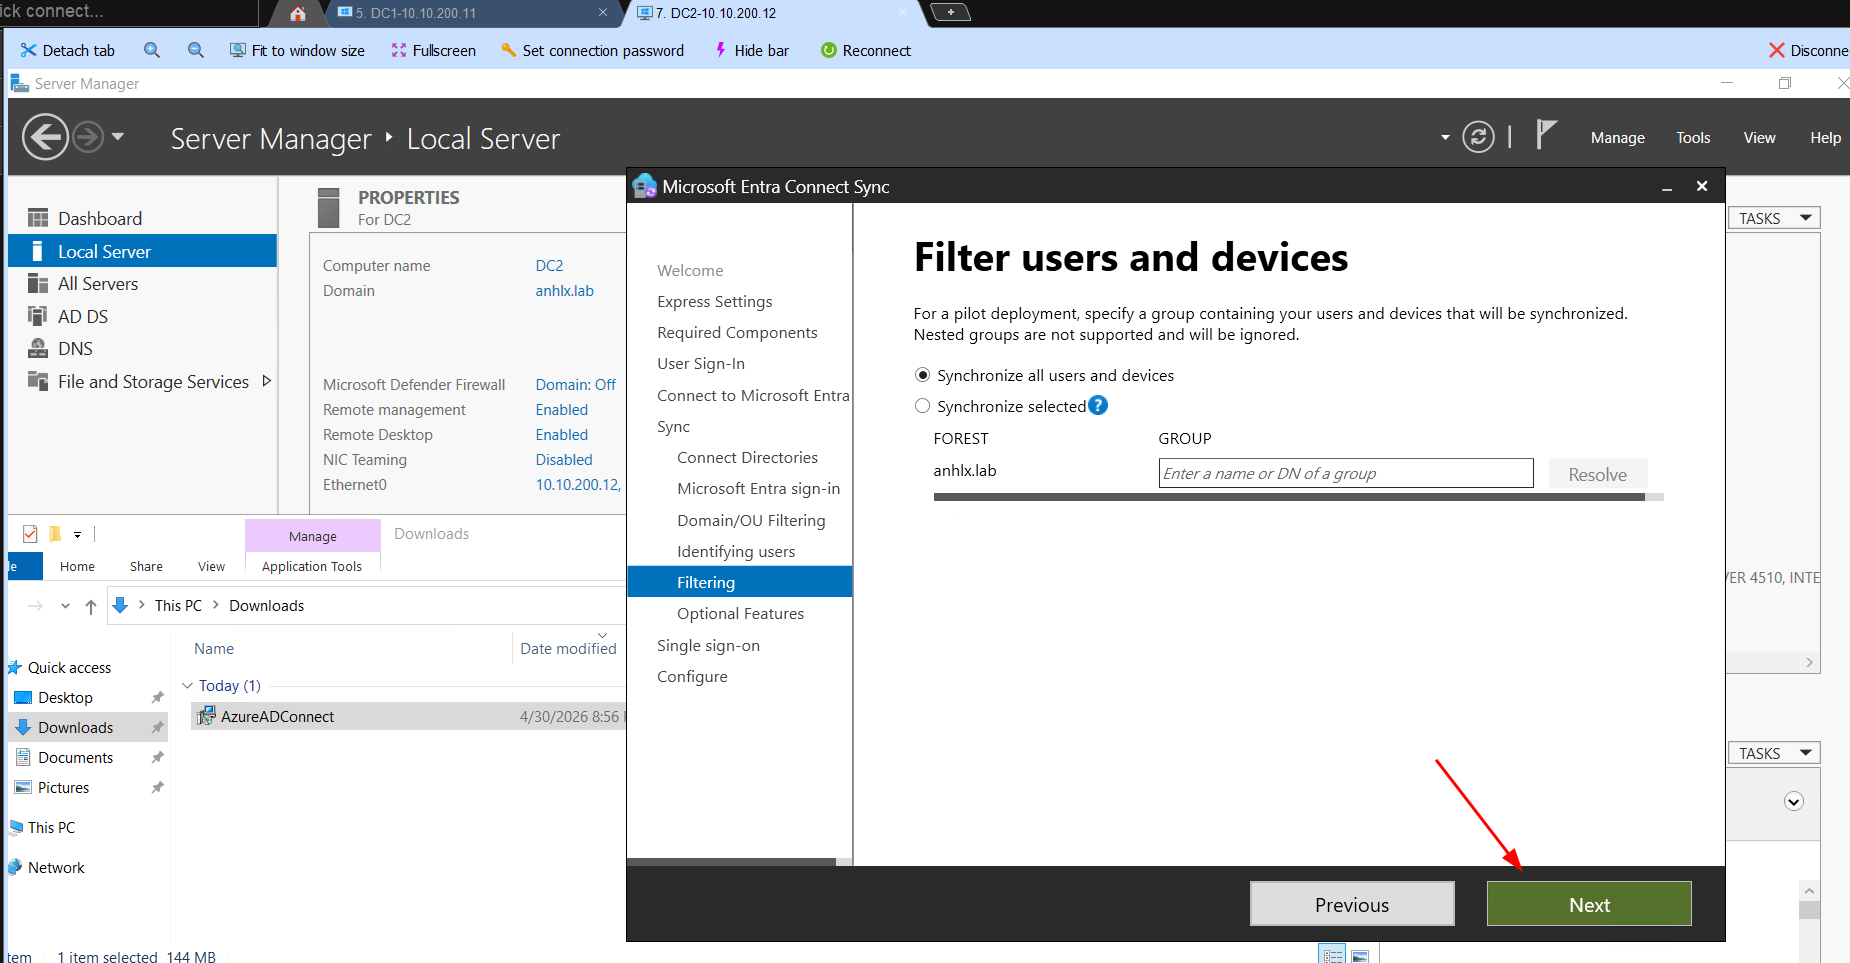This screenshot has width=1850, height=963.
Task: Switch to details view in Explorer
Action: [1332, 954]
